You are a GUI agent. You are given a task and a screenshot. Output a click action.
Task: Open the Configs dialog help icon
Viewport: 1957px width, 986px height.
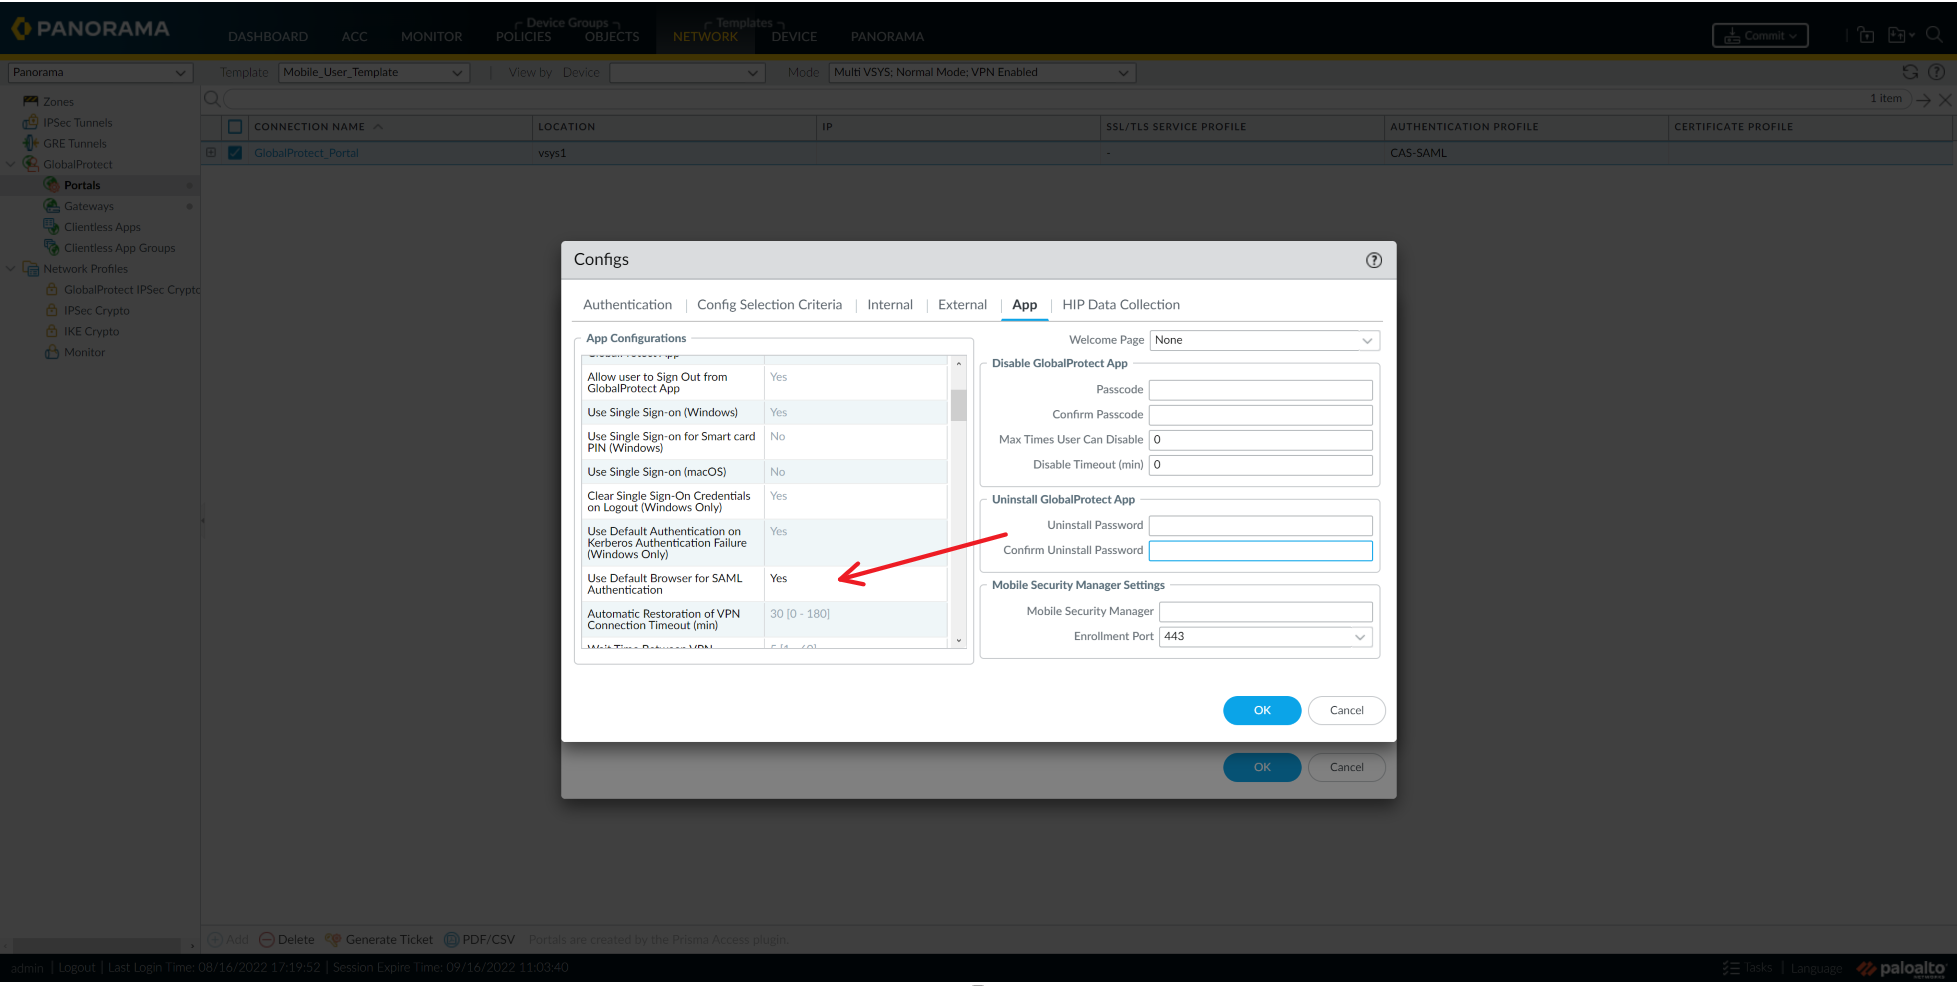coord(1374,260)
